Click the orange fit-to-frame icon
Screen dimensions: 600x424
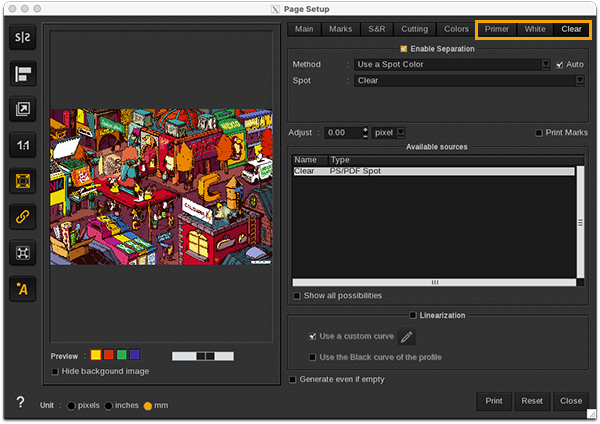click(22, 181)
